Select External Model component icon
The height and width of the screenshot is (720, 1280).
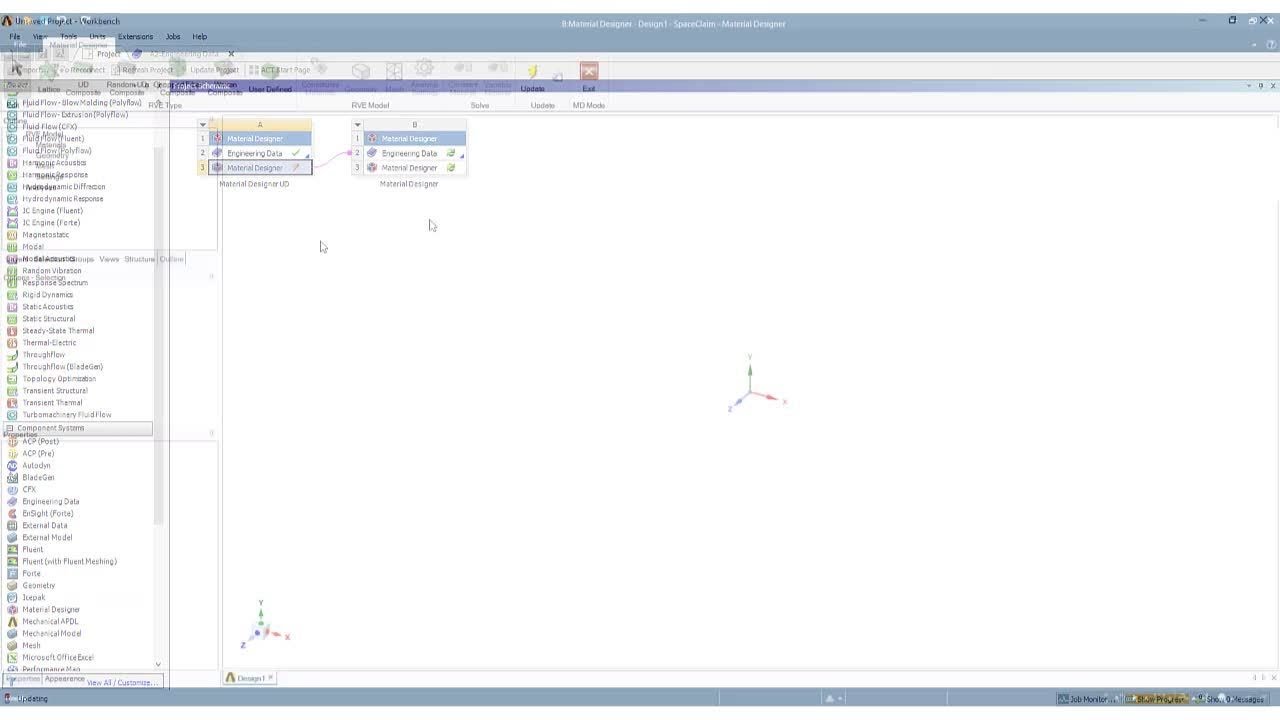click(12, 537)
